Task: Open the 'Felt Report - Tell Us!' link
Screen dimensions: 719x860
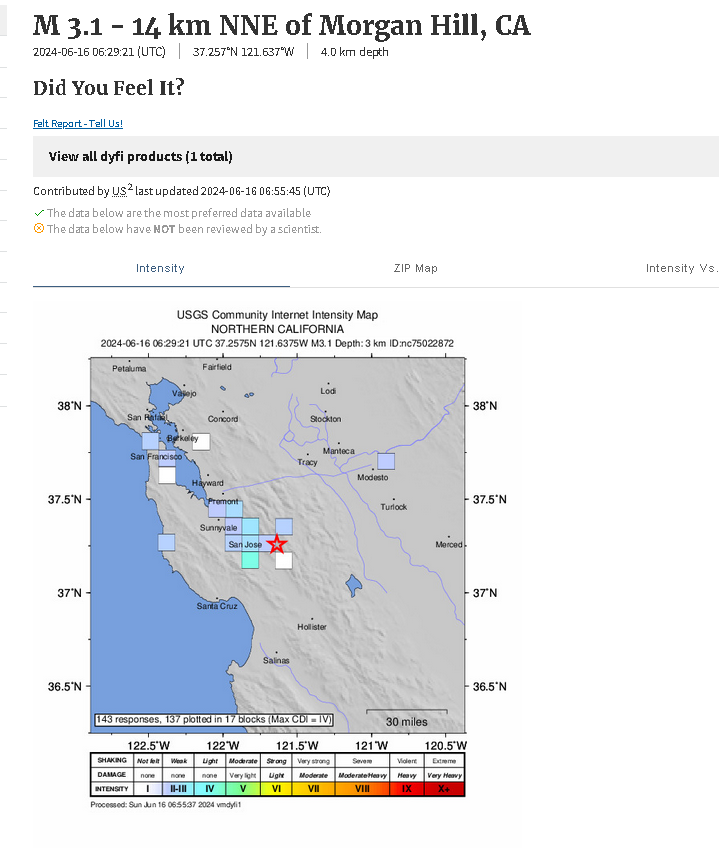Action: 78,123
